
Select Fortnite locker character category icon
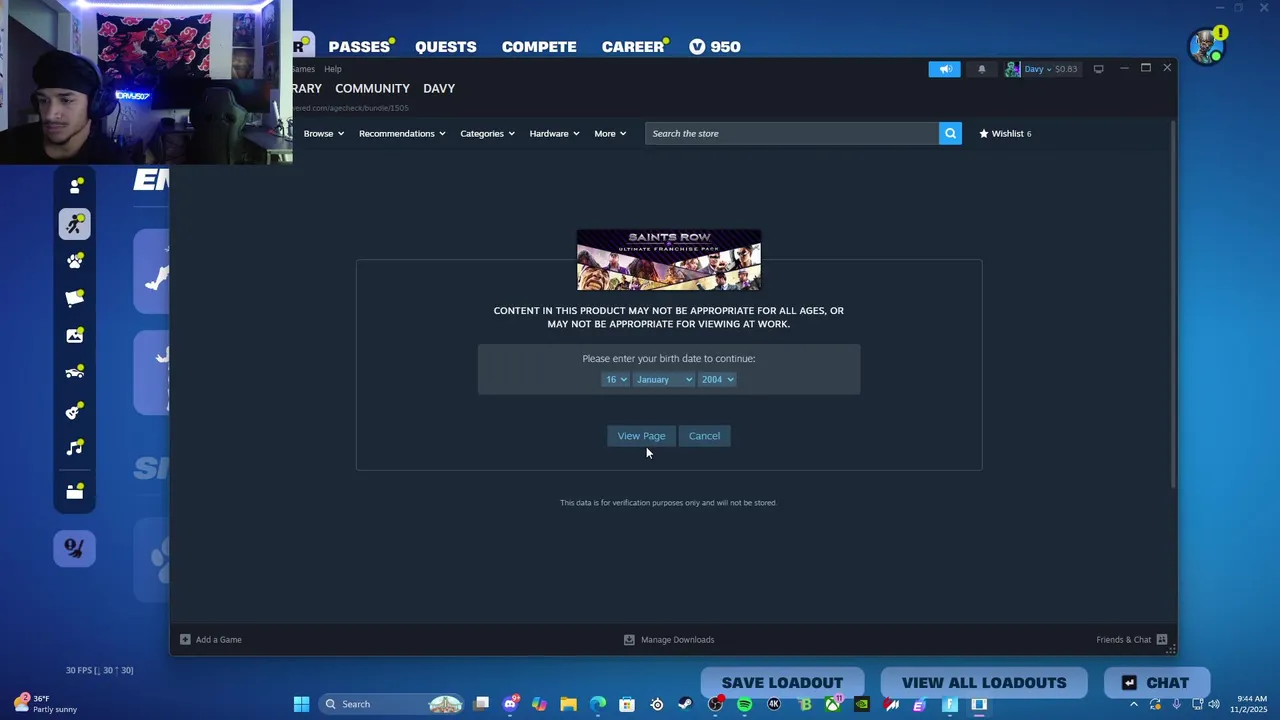[x=75, y=186]
